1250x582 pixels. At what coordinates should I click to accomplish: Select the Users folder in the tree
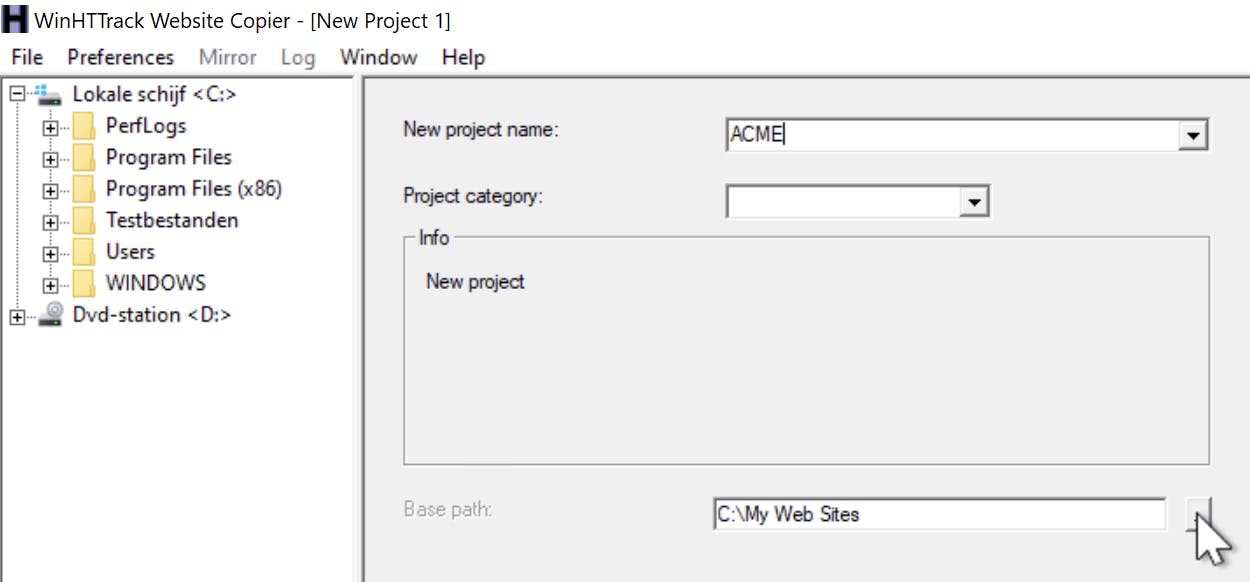(x=130, y=252)
